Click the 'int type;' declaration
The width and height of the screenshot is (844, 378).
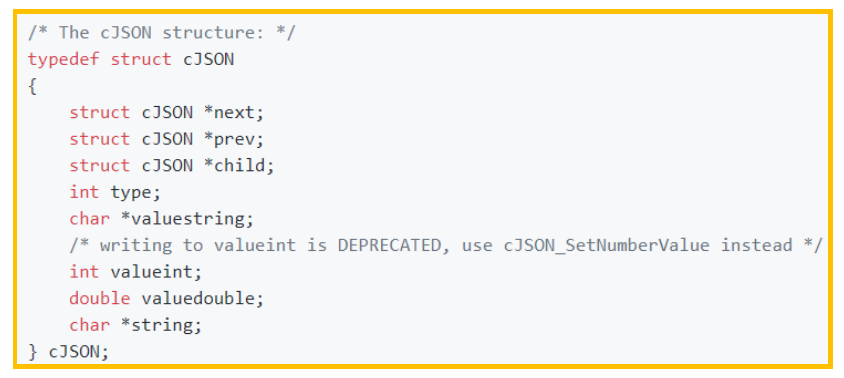(x=115, y=192)
